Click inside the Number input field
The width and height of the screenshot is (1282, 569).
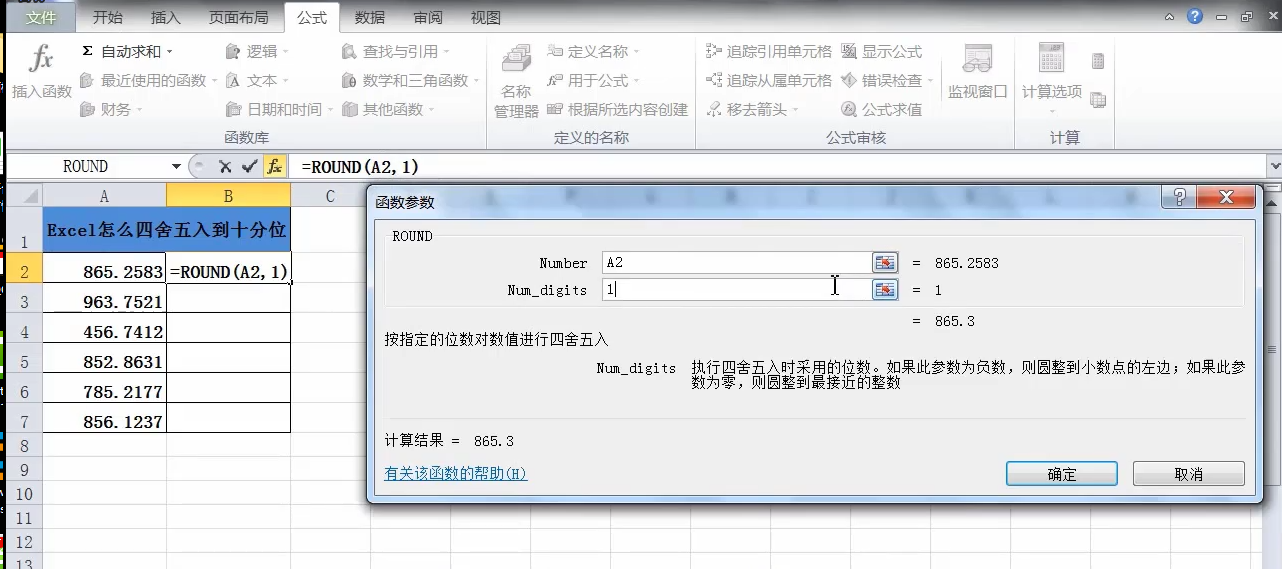(x=735, y=263)
